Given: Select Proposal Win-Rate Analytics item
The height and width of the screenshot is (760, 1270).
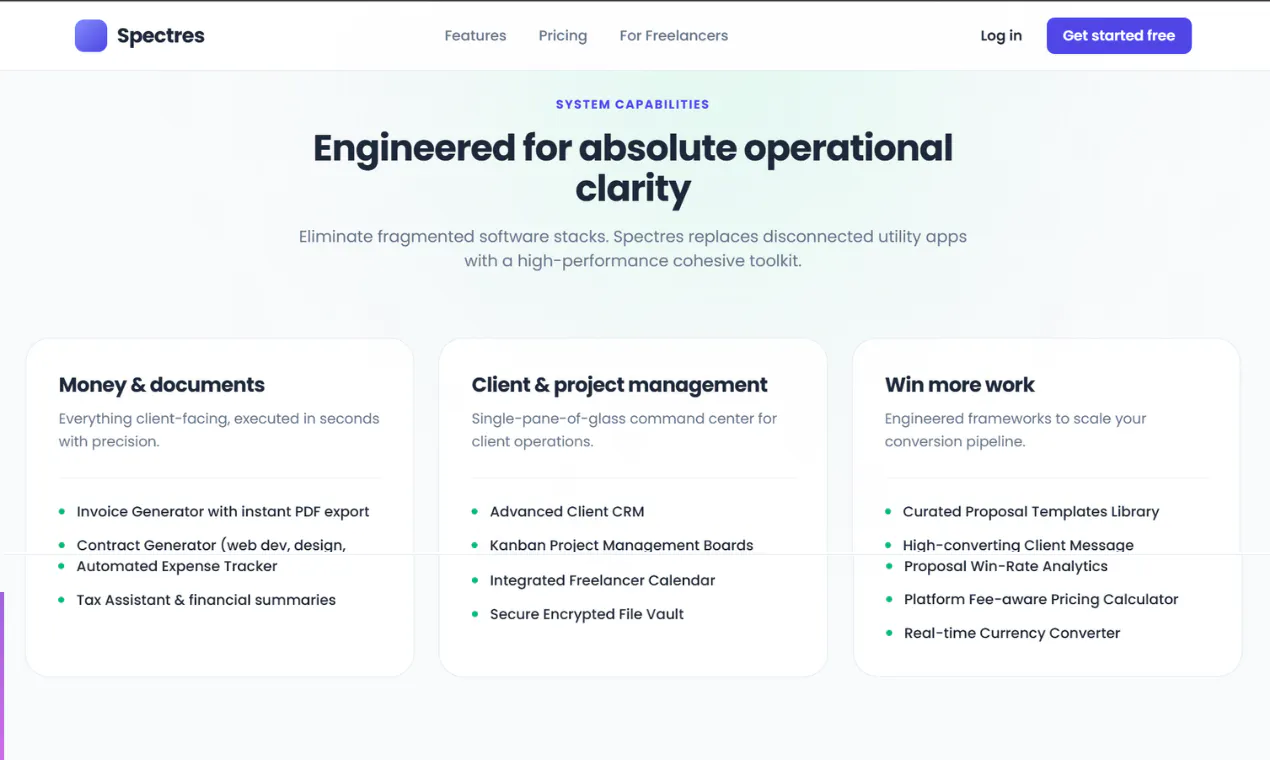Looking at the screenshot, I should click(1006, 566).
